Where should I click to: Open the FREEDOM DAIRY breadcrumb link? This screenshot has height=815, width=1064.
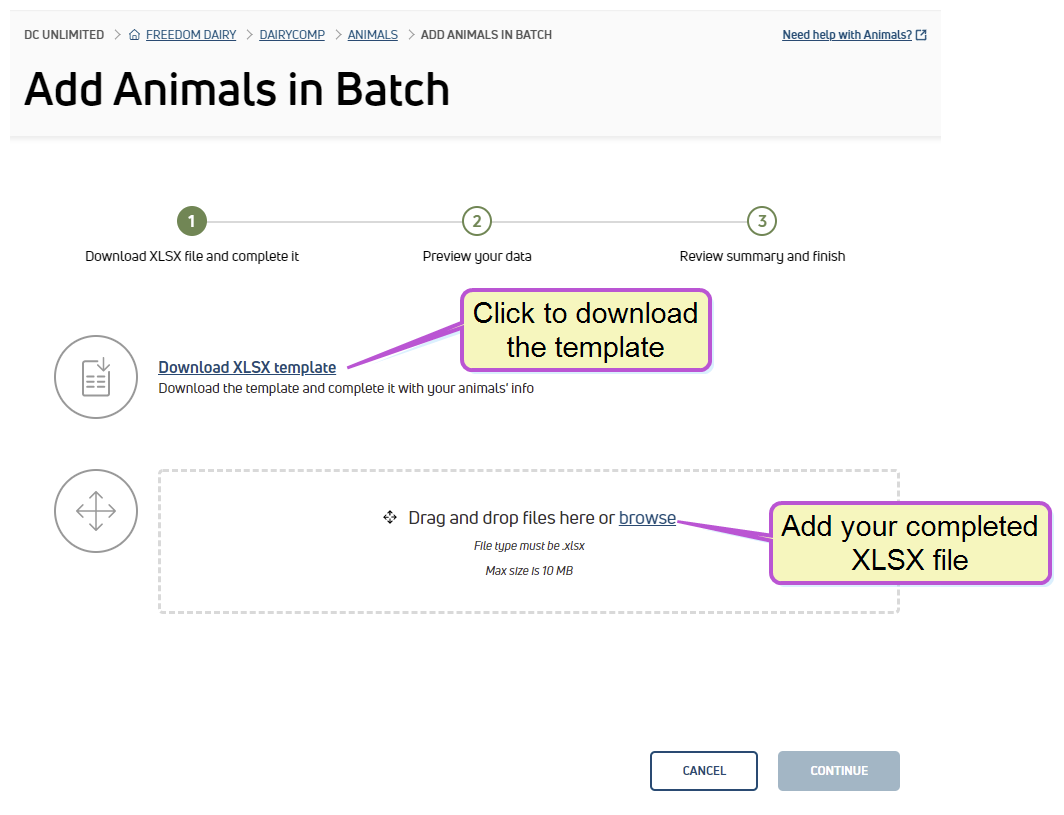pyautogui.click(x=191, y=35)
